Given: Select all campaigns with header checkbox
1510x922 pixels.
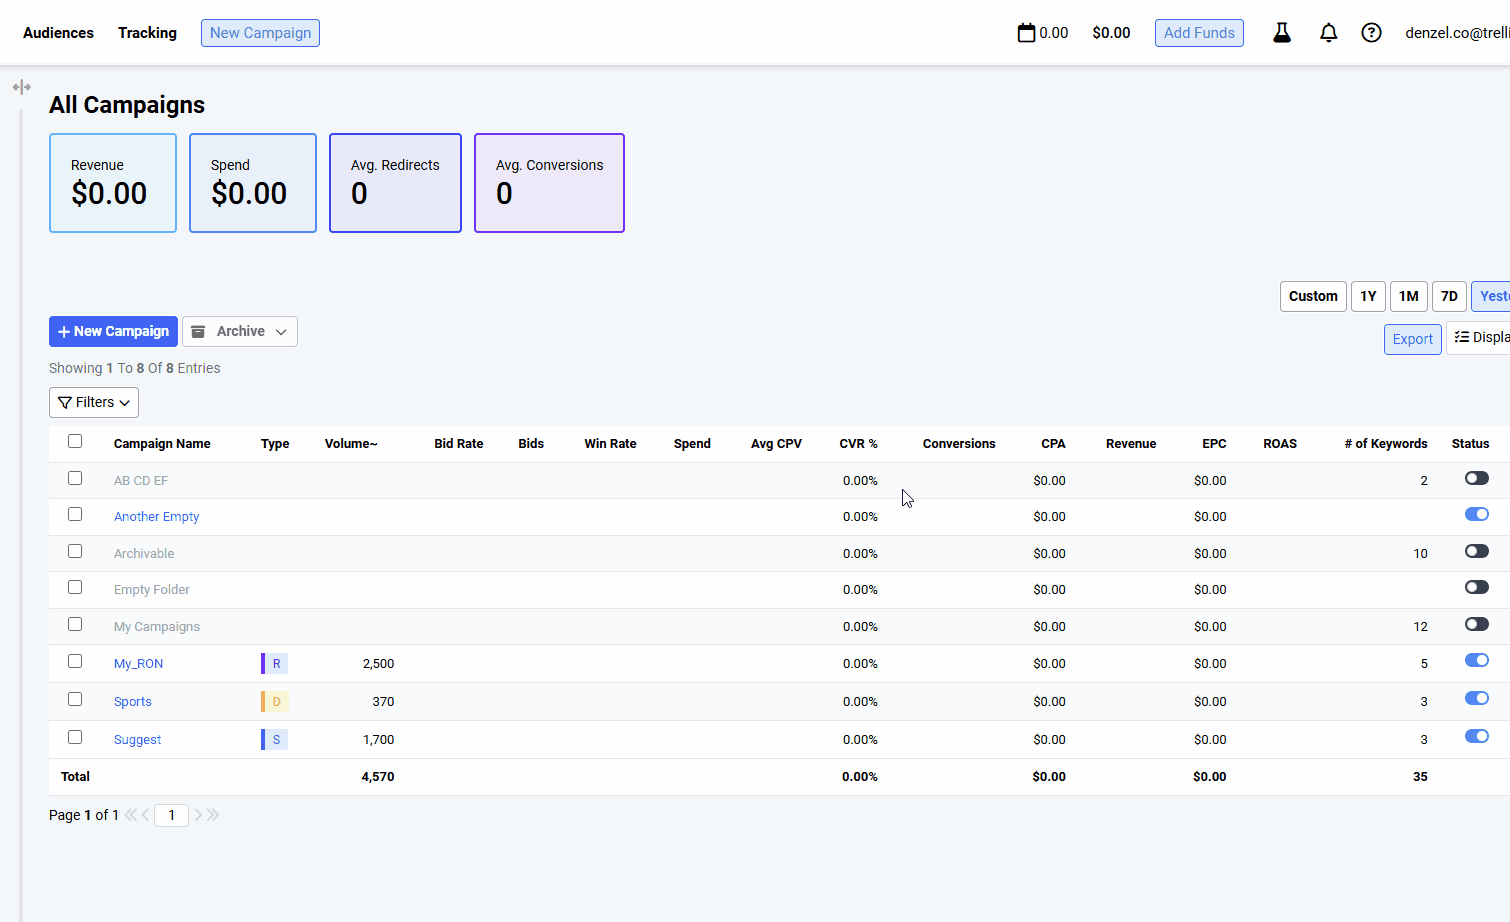Looking at the screenshot, I should [75, 442].
